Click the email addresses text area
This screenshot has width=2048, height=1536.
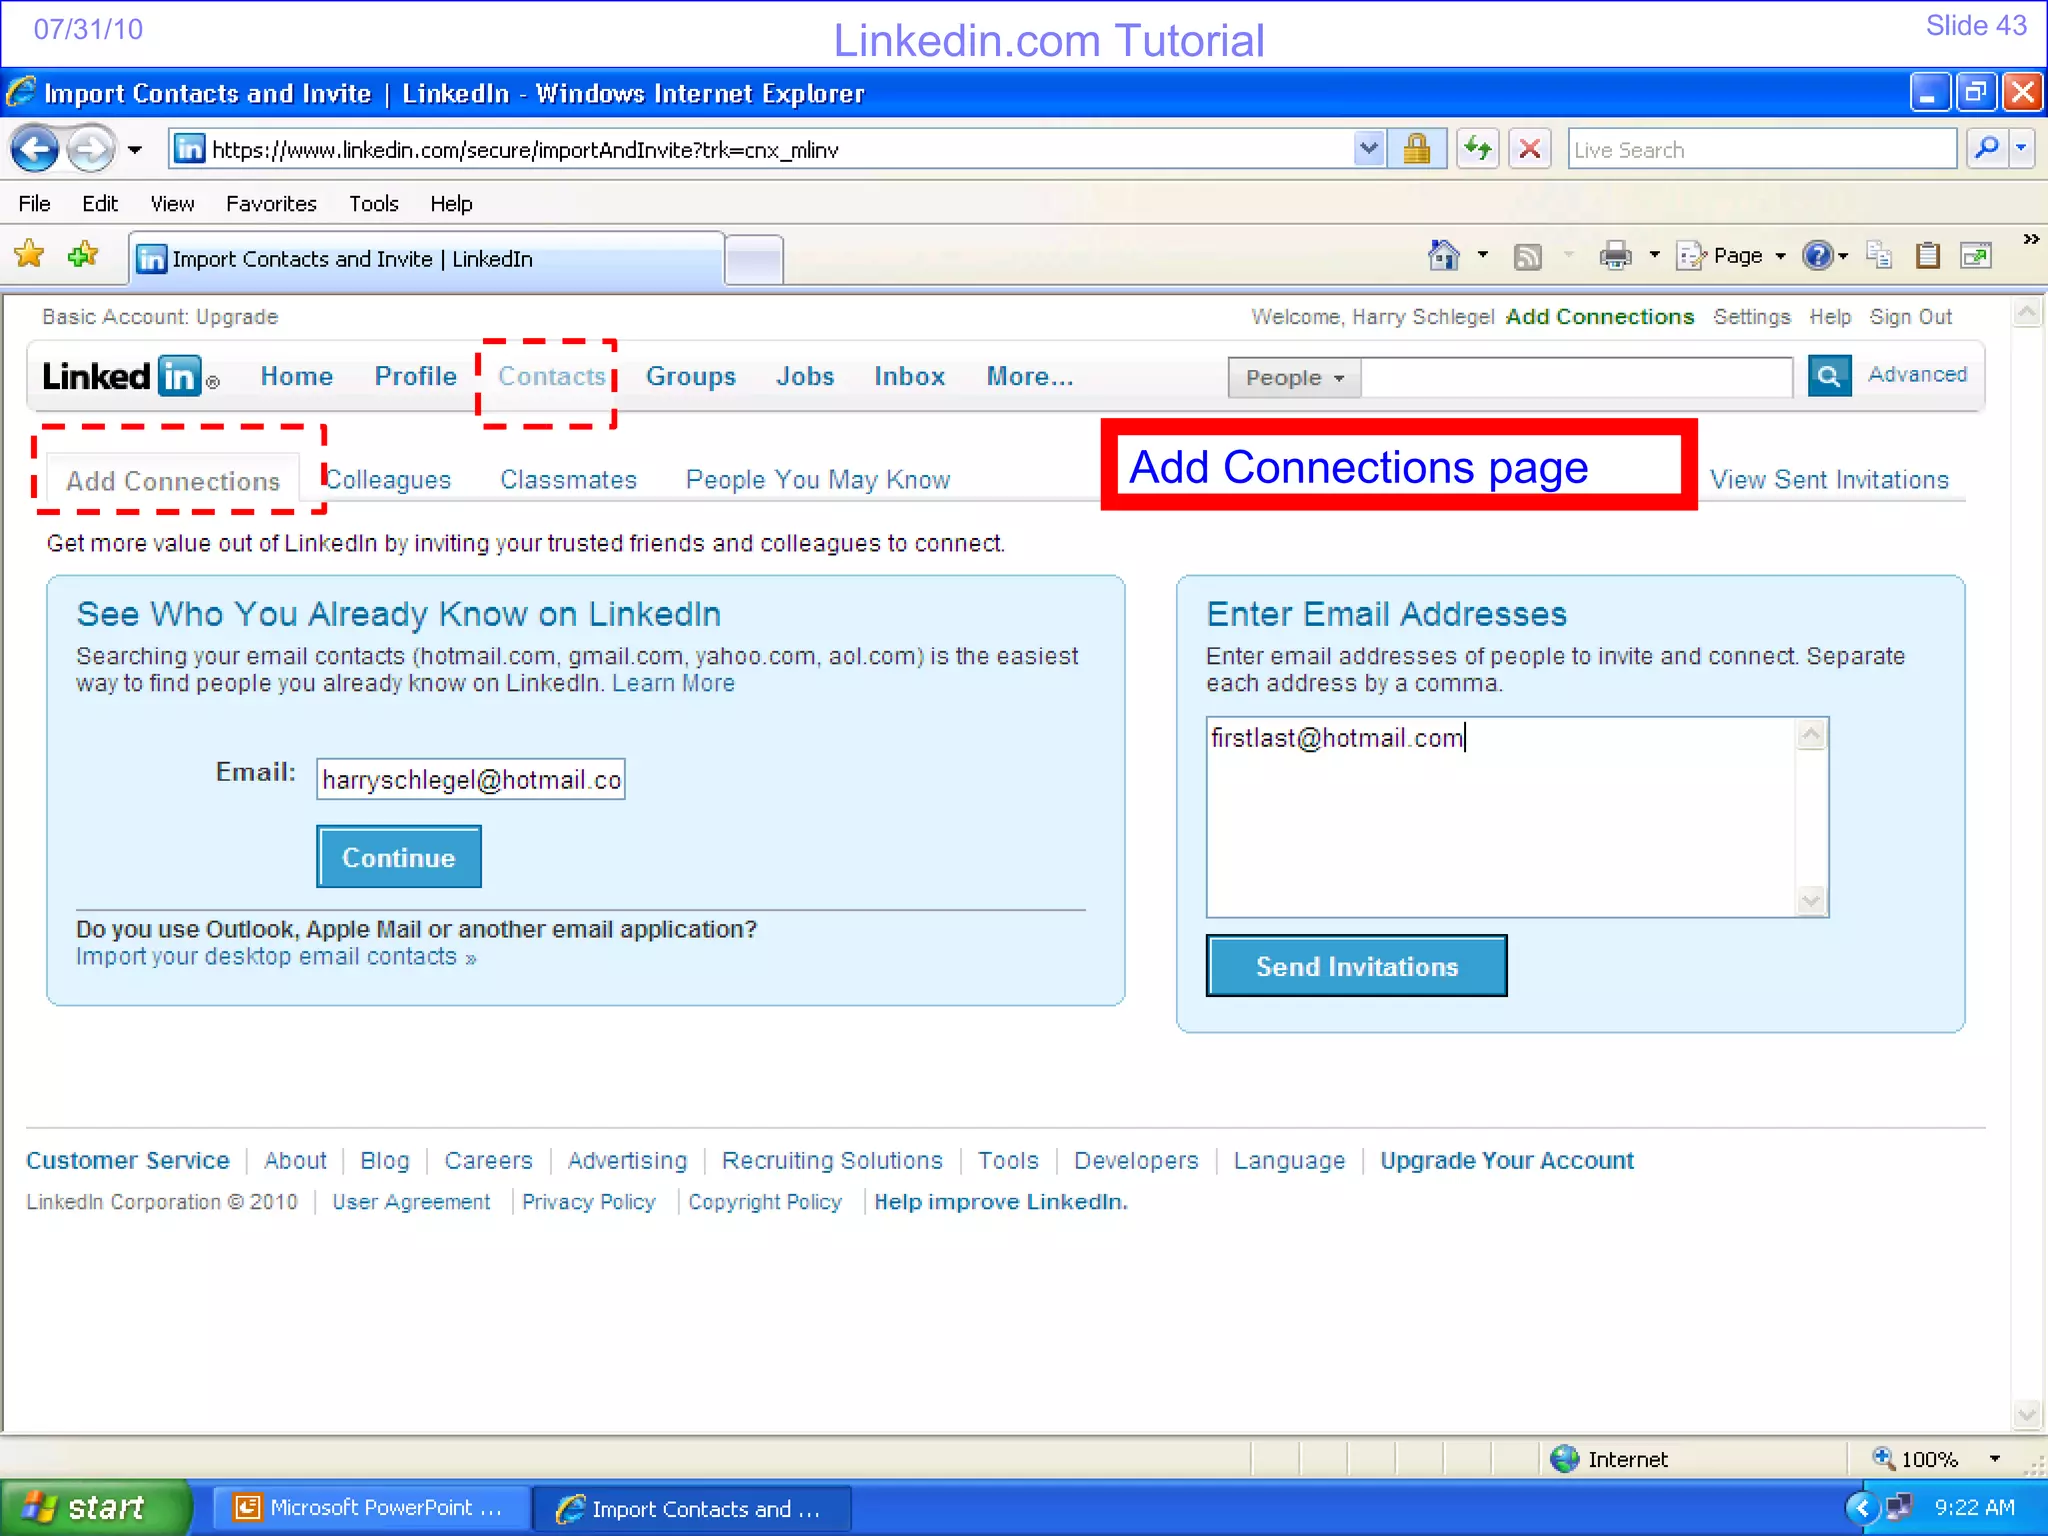(x=1502, y=816)
